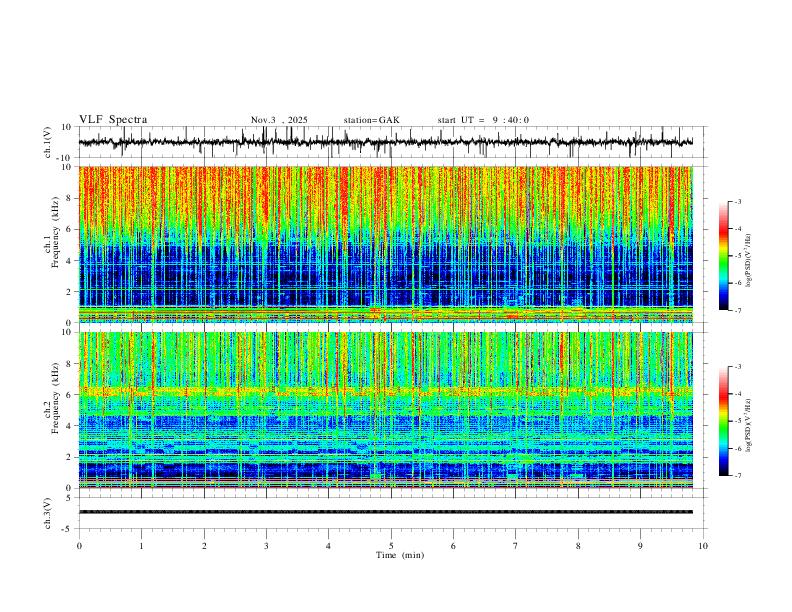Click the ch.1 voltage waveform trace
Viewport: 792px width, 612px height.
[x=385, y=142]
